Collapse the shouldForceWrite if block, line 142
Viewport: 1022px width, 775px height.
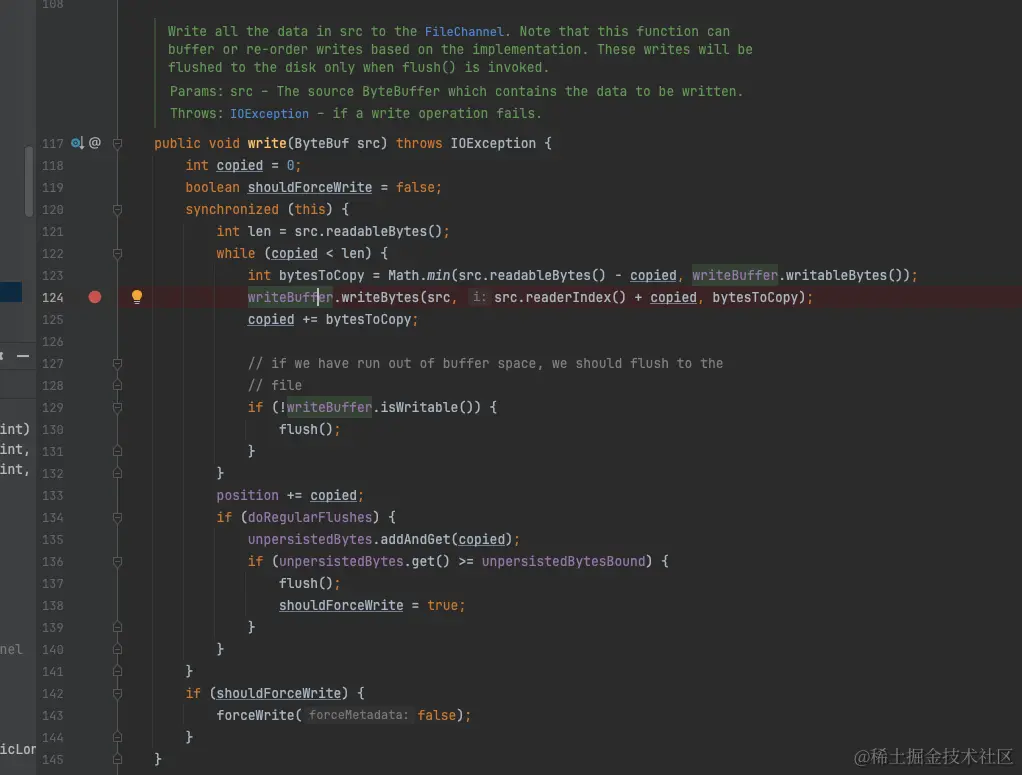(117, 694)
